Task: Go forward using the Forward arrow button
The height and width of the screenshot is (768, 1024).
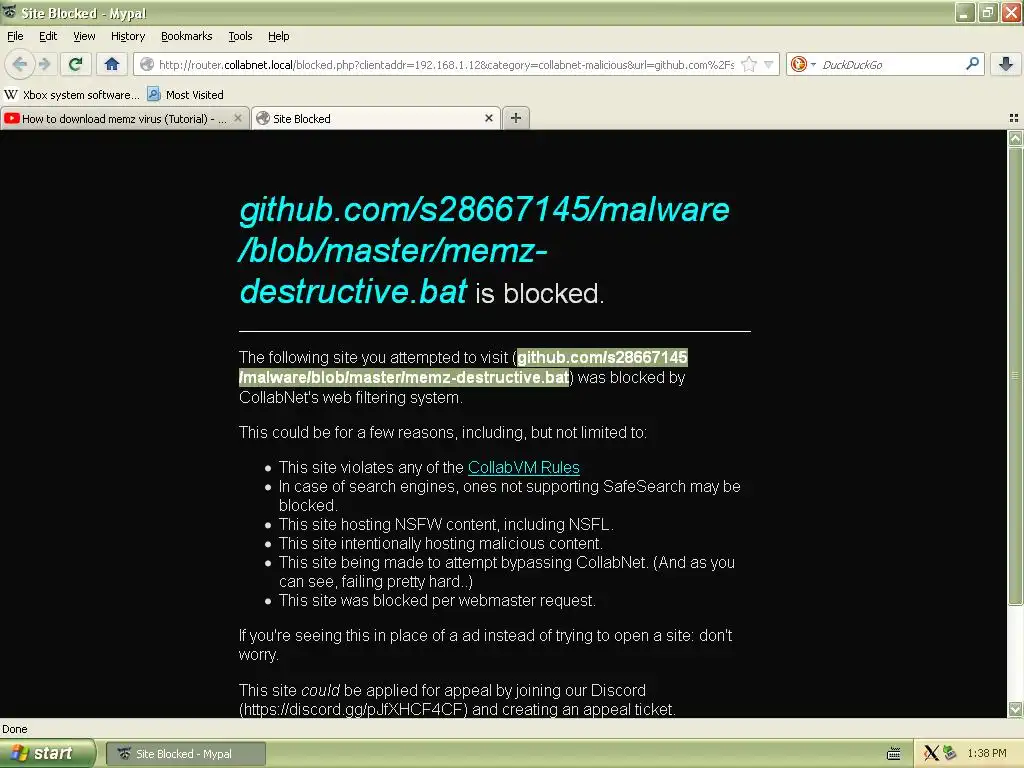Action: point(44,64)
